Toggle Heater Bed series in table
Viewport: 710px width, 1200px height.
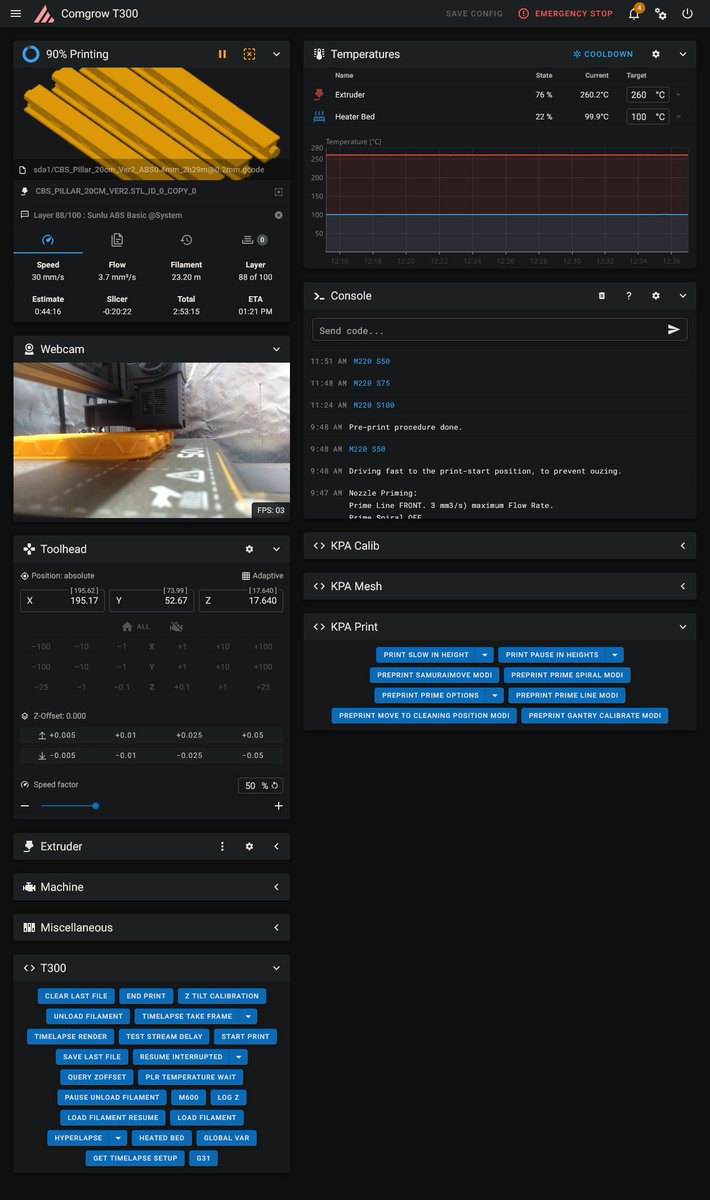click(320, 117)
